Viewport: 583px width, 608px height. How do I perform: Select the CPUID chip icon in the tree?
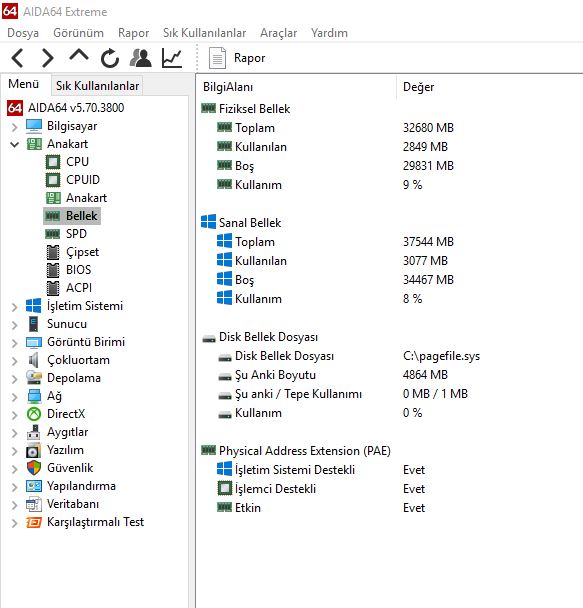[x=53, y=180]
